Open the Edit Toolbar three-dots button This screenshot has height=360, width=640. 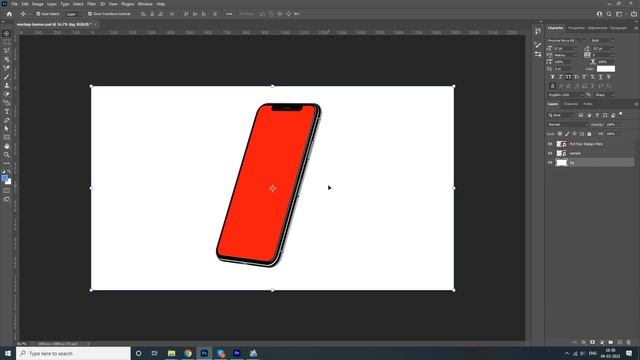pyautogui.click(x=7, y=163)
